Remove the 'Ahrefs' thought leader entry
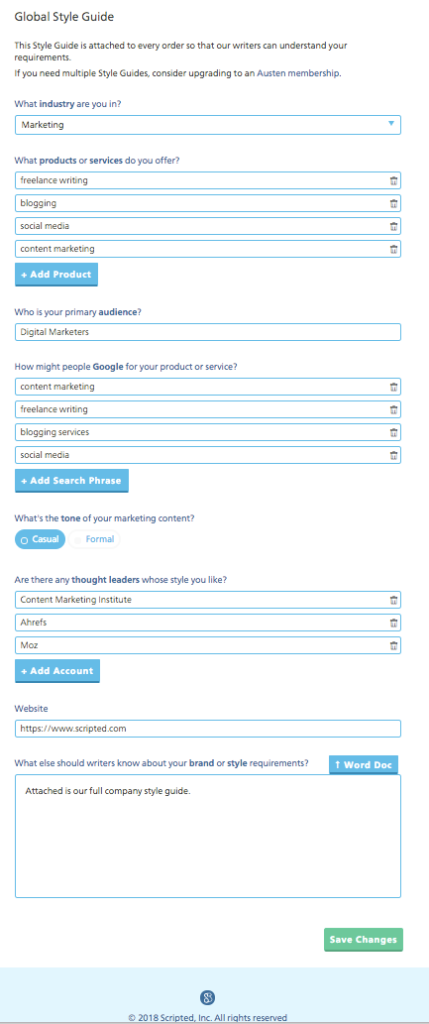This screenshot has width=429, height=1024. (x=394, y=623)
